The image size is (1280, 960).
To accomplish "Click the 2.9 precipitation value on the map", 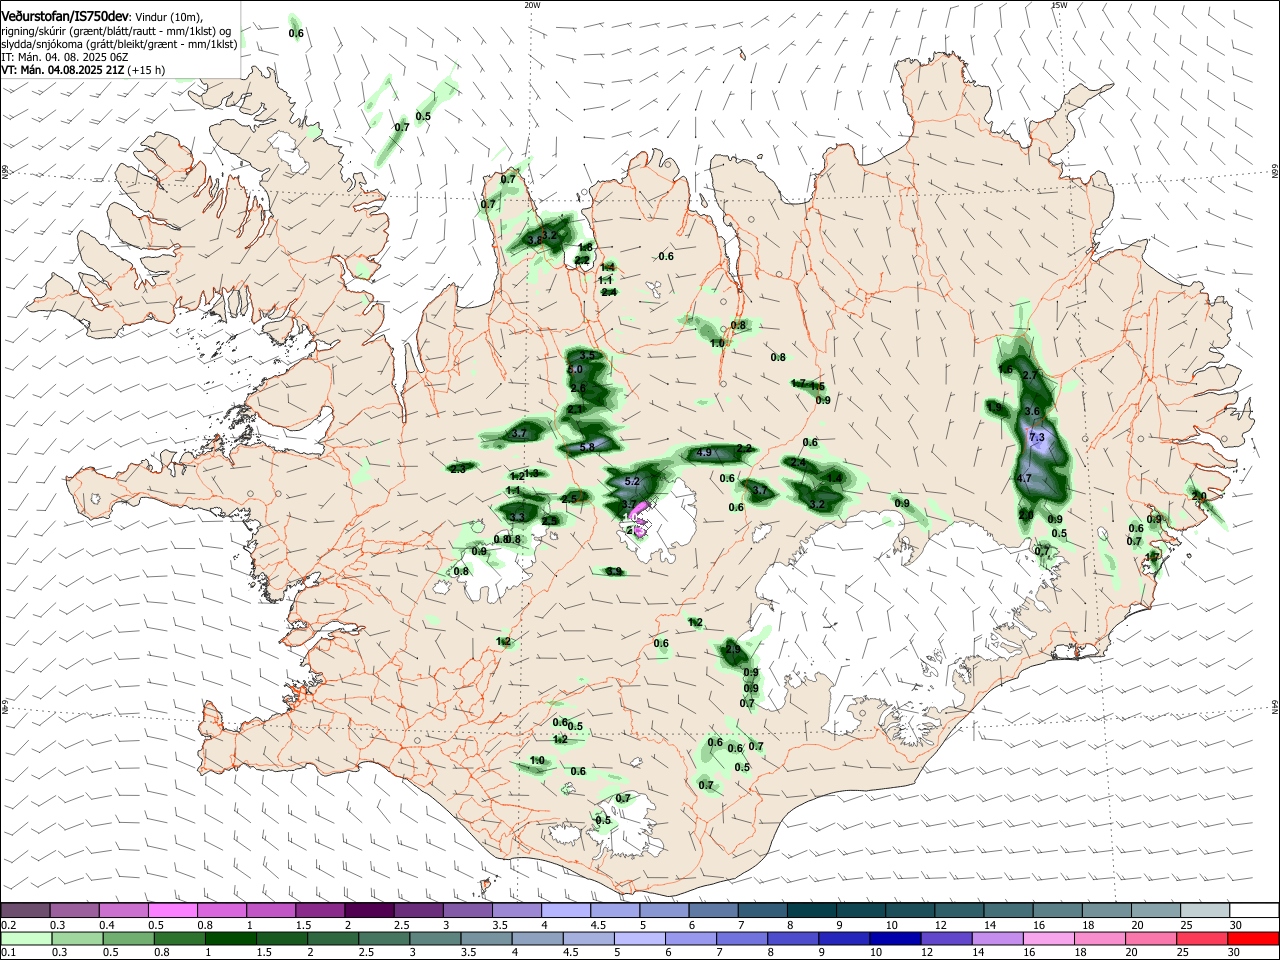I will click(x=733, y=650).
